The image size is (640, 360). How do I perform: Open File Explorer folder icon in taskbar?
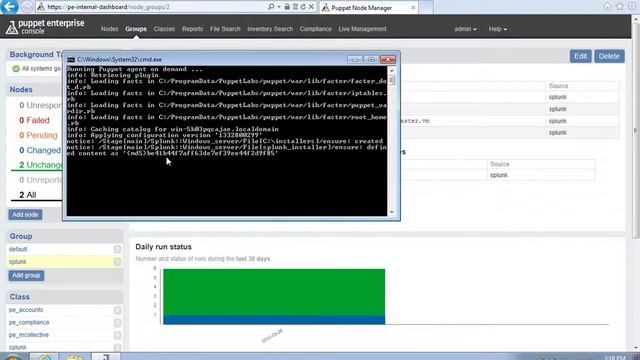[x=75, y=357]
